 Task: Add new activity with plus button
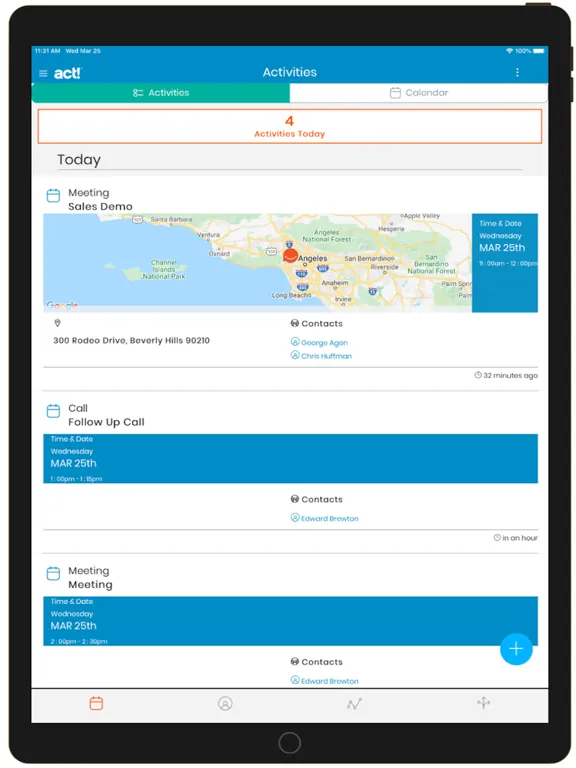pos(516,649)
